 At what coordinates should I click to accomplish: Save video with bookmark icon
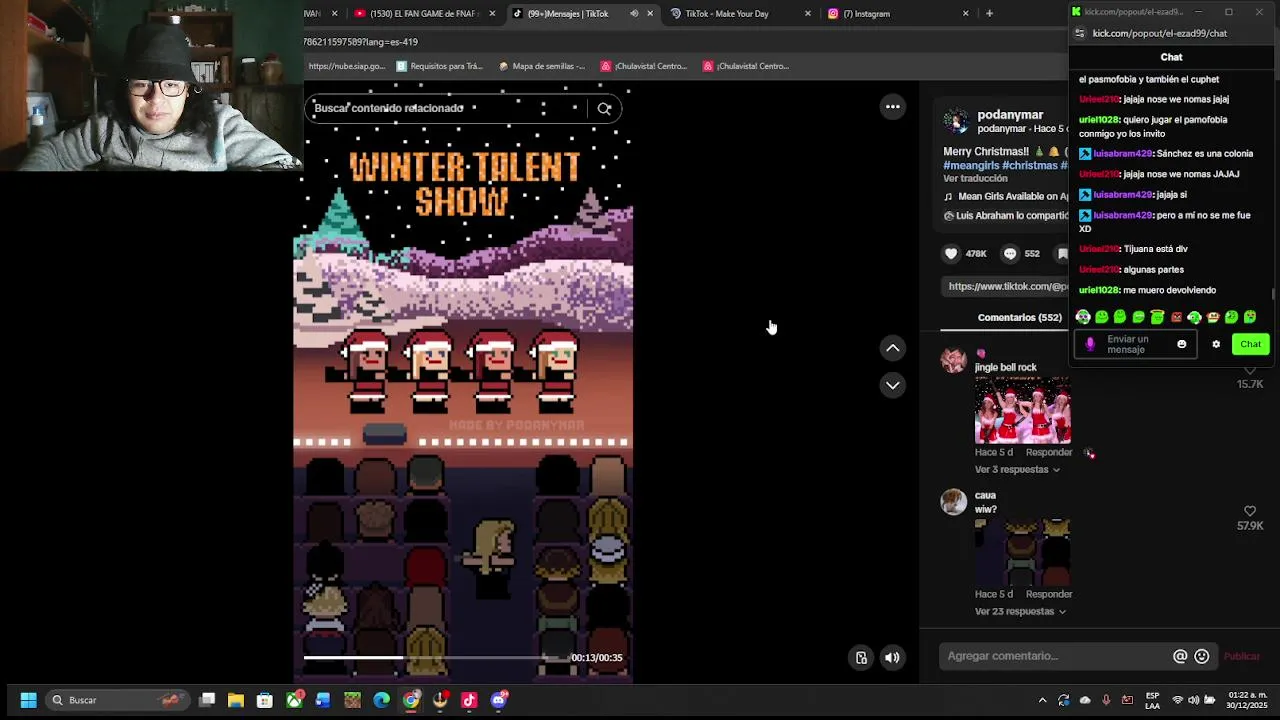click(1062, 254)
